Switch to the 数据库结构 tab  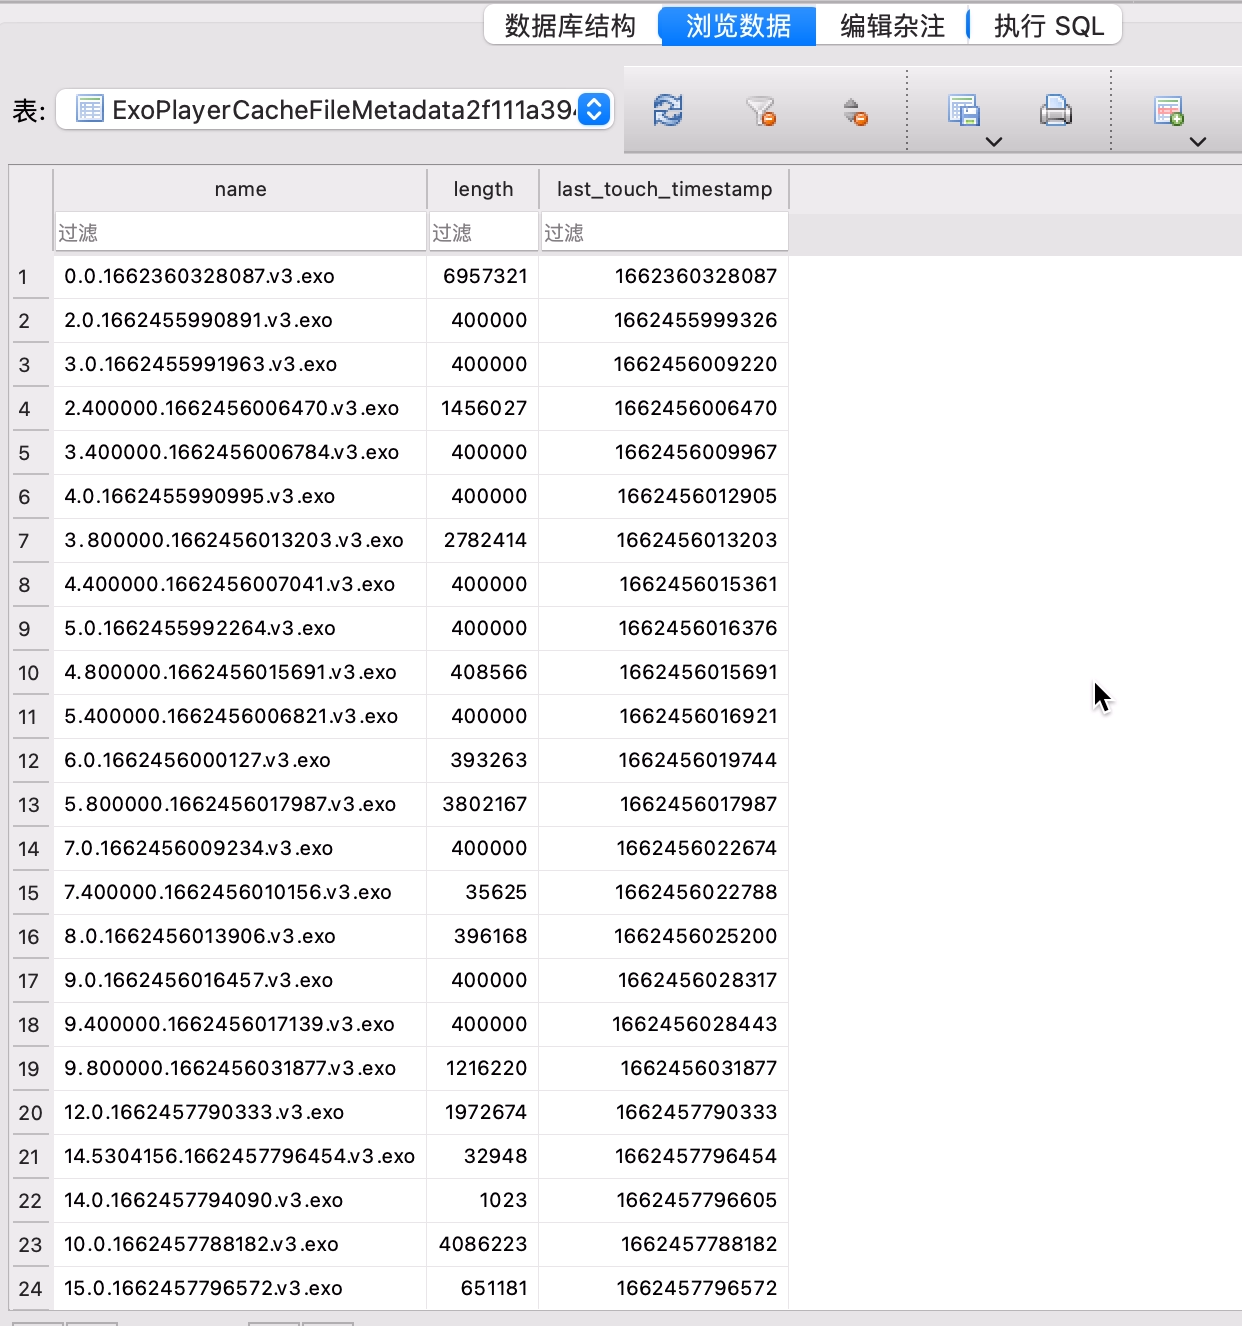coord(570,26)
